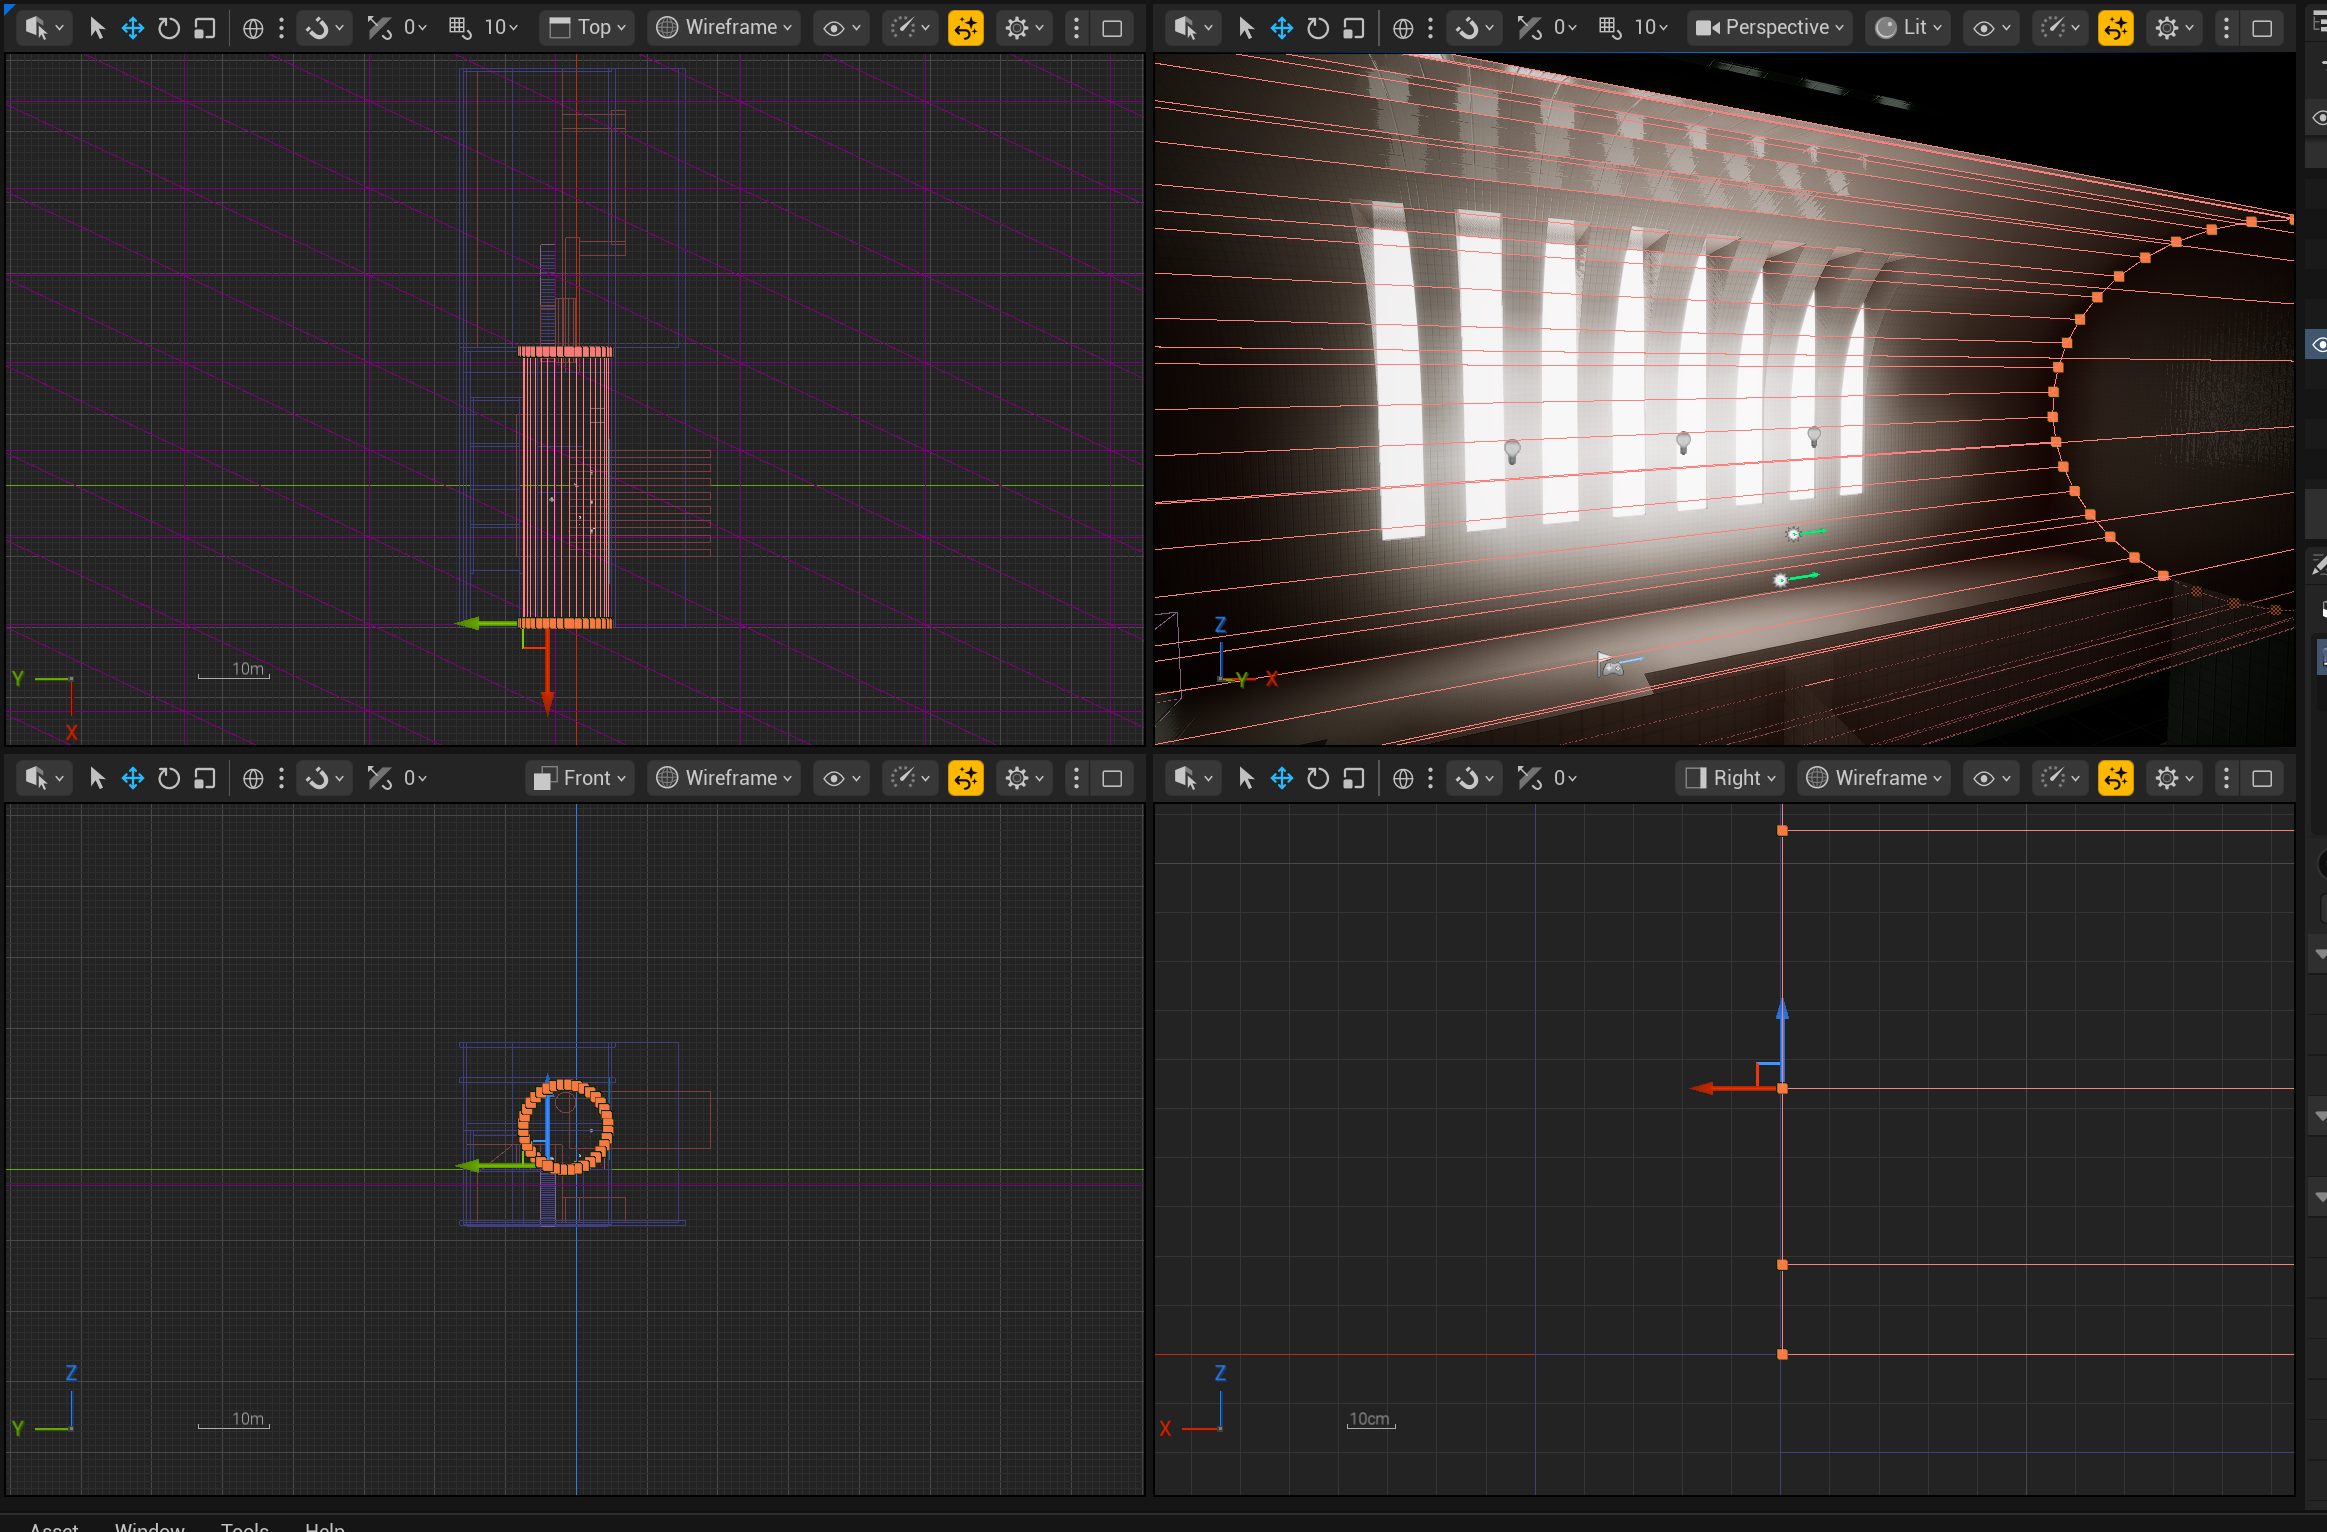Activate the rotate tool in Perspective viewport
The width and height of the screenshot is (2327, 1532).
(x=1318, y=28)
